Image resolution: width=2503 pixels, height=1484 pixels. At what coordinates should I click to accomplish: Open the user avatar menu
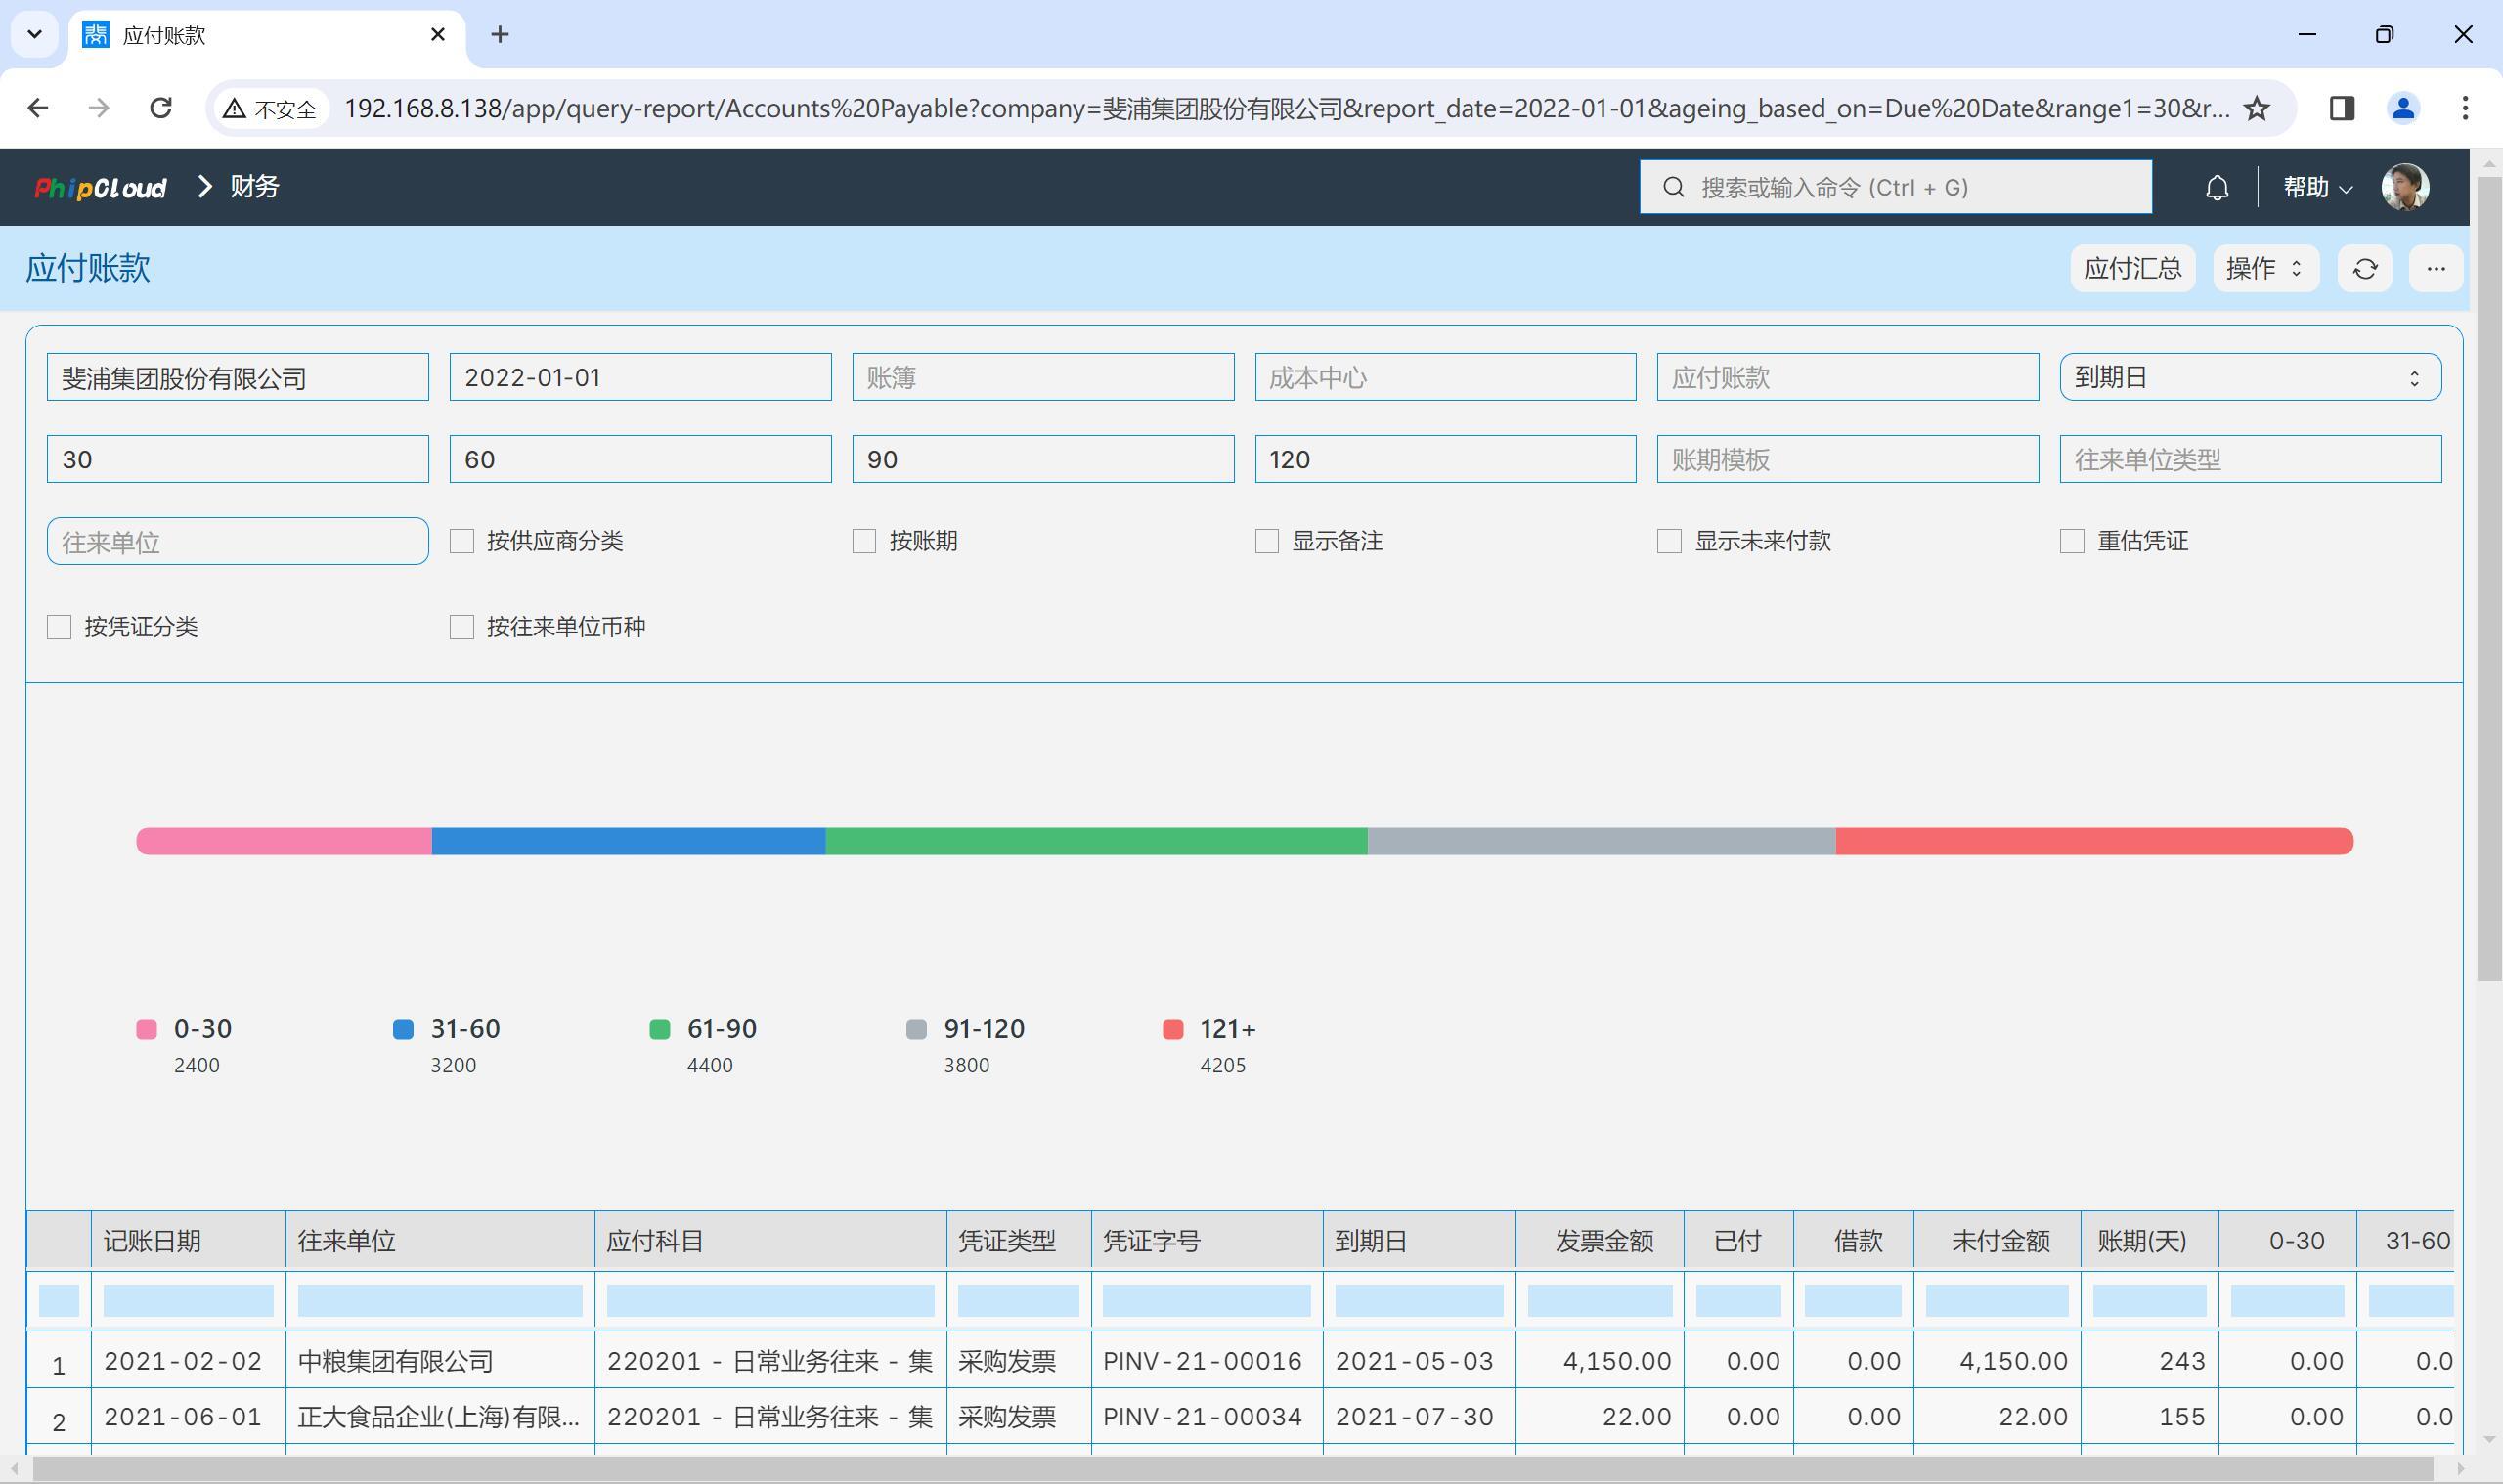click(x=2404, y=187)
